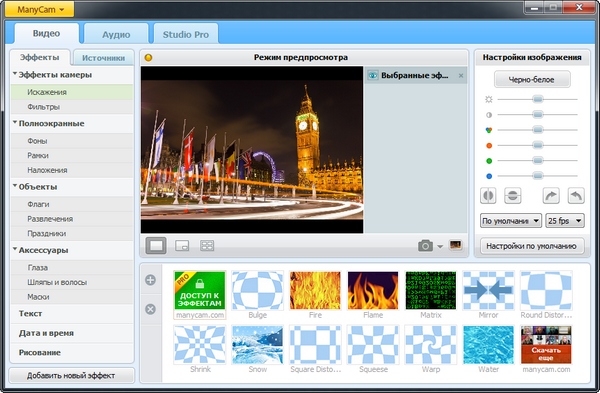Open the По умолчанию resolution dropdown
600x393 pixels.
tap(511, 221)
